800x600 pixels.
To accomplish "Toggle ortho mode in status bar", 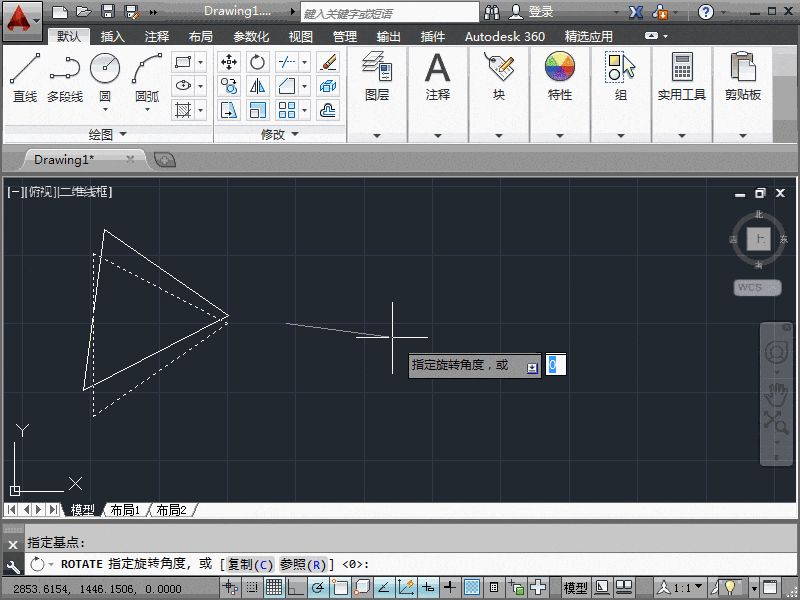I will [297, 588].
